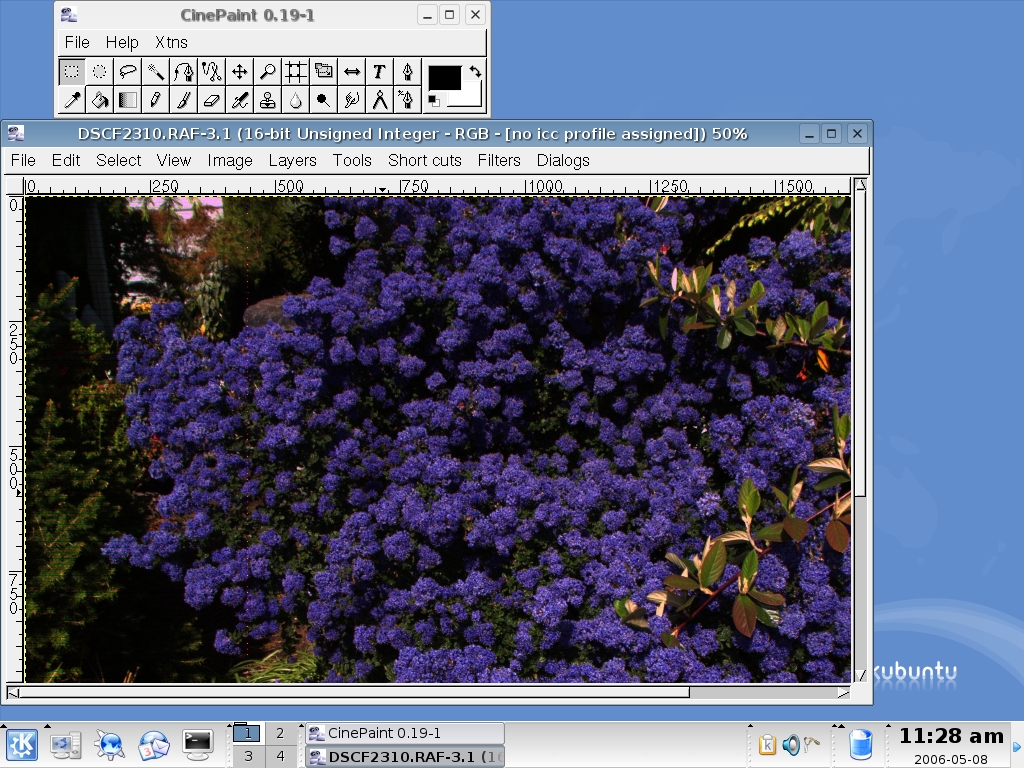Screen dimensions: 1024x768
Task: Pick the Gradient blend tool
Action: (x=127, y=99)
